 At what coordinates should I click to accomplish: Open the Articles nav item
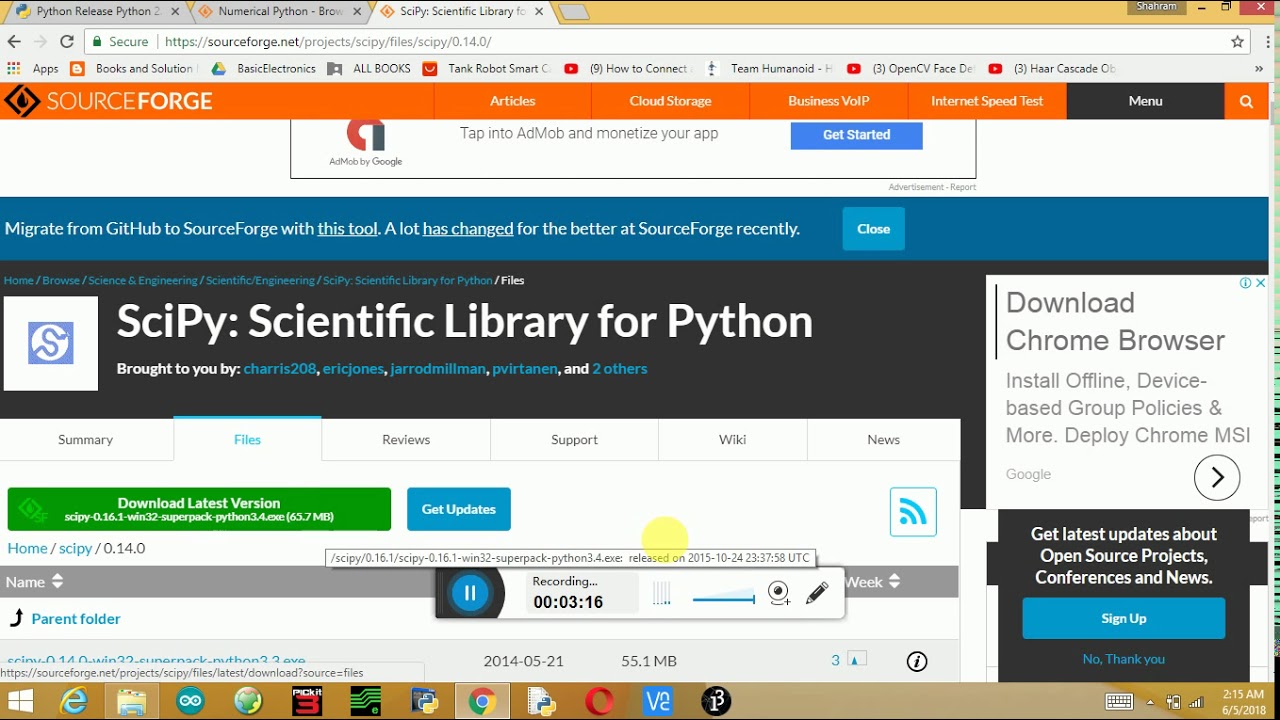click(513, 101)
